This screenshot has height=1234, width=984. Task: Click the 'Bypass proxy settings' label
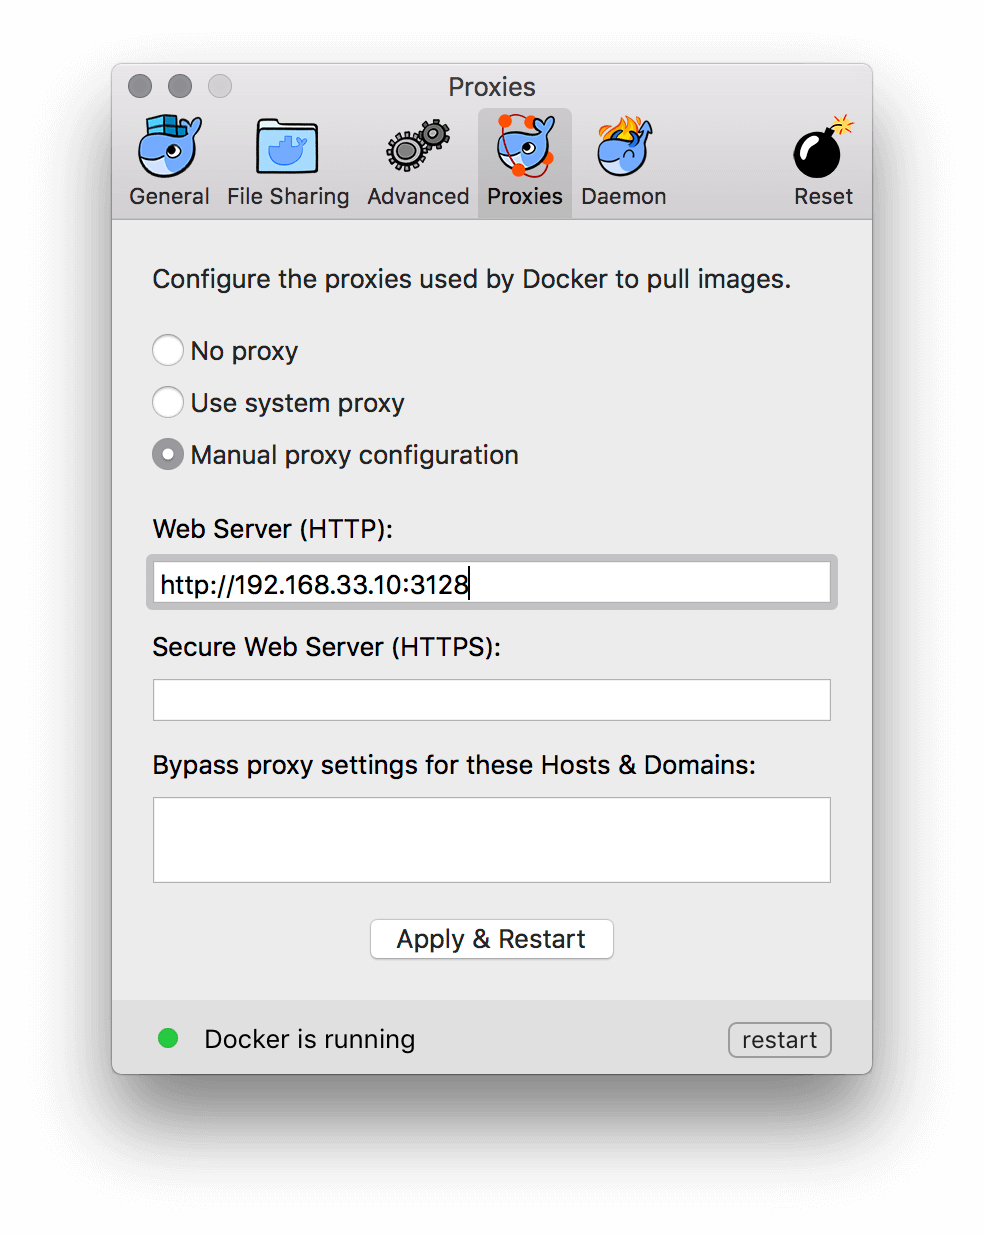455,765
